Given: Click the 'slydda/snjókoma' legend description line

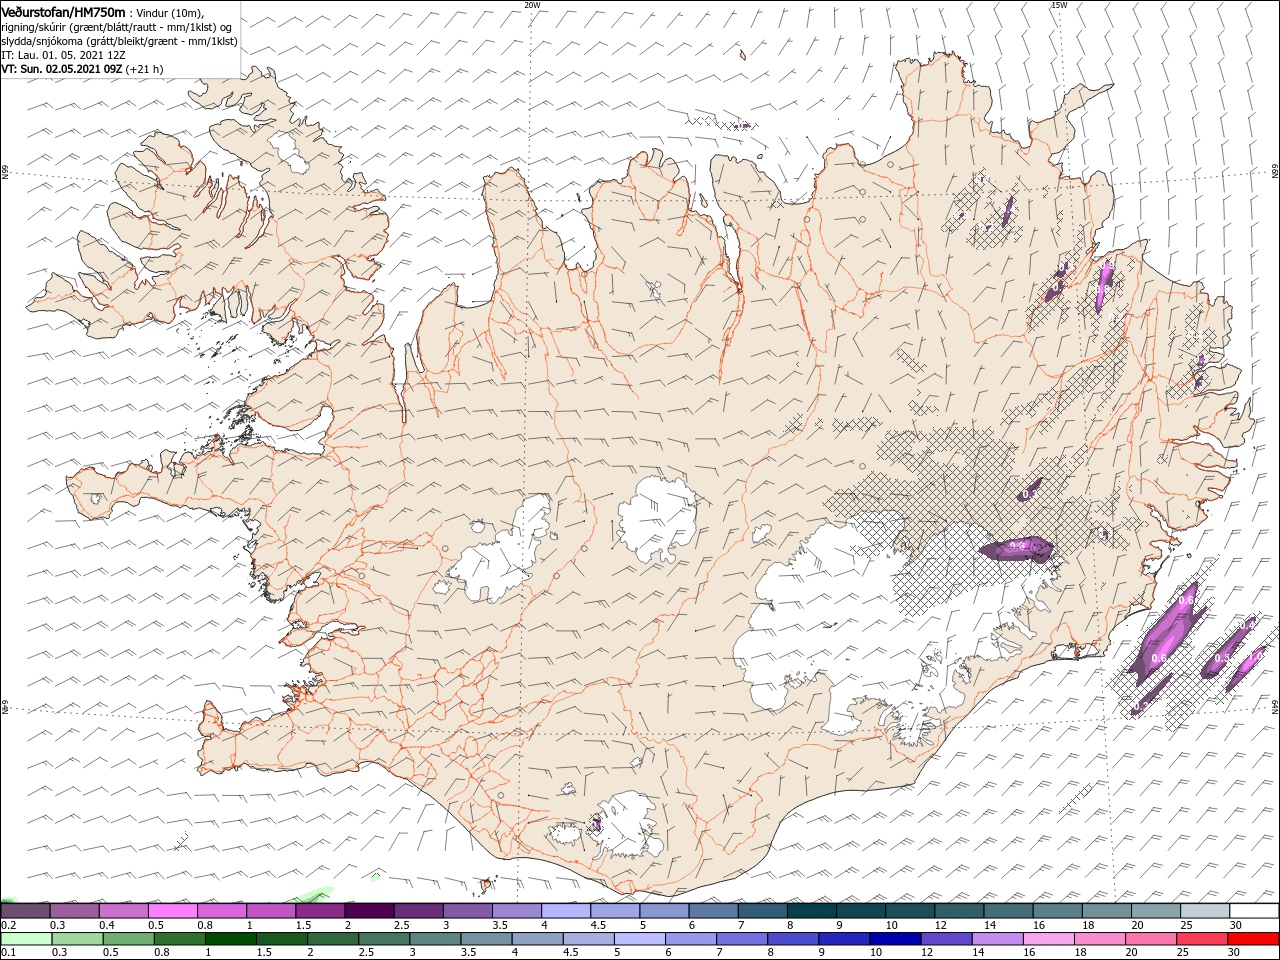Looking at the screenshot, I should tap(119, 41).
